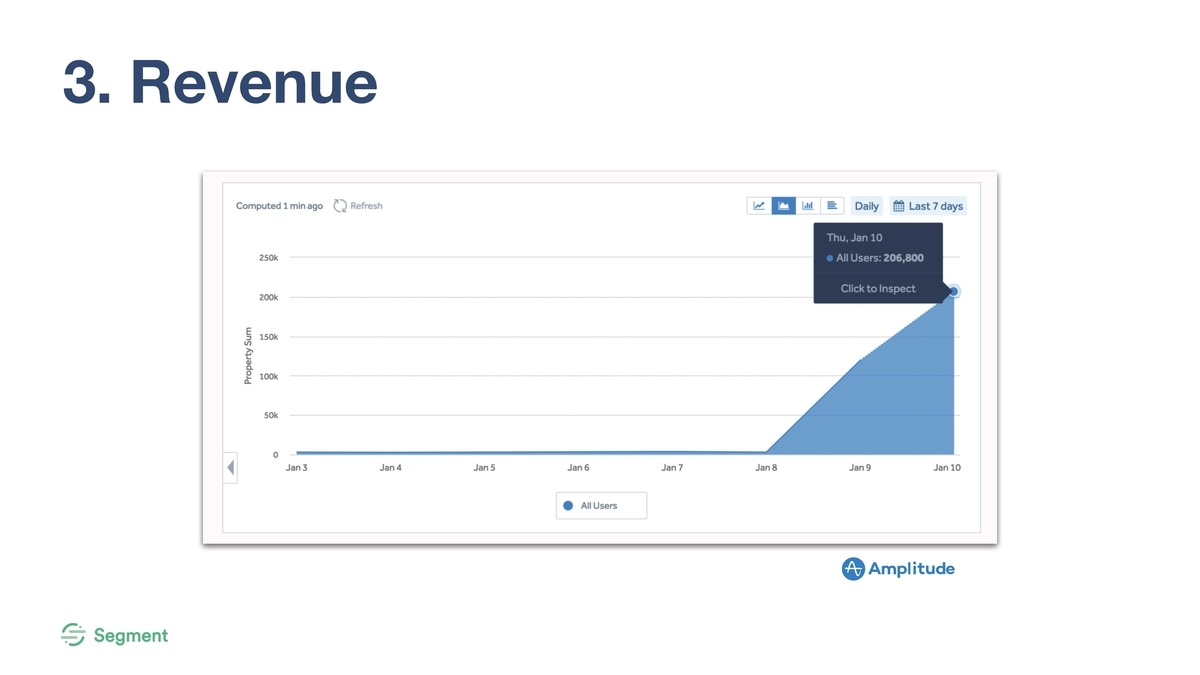
Task: Click the Jan 10 data point marker
Action: click(953, 292)
